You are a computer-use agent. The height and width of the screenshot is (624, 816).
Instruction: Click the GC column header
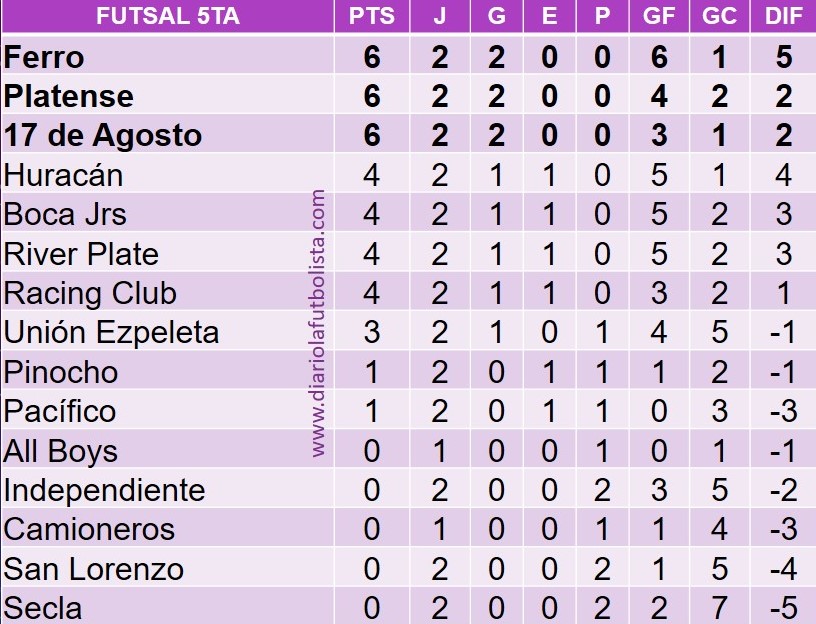[720, 18]
